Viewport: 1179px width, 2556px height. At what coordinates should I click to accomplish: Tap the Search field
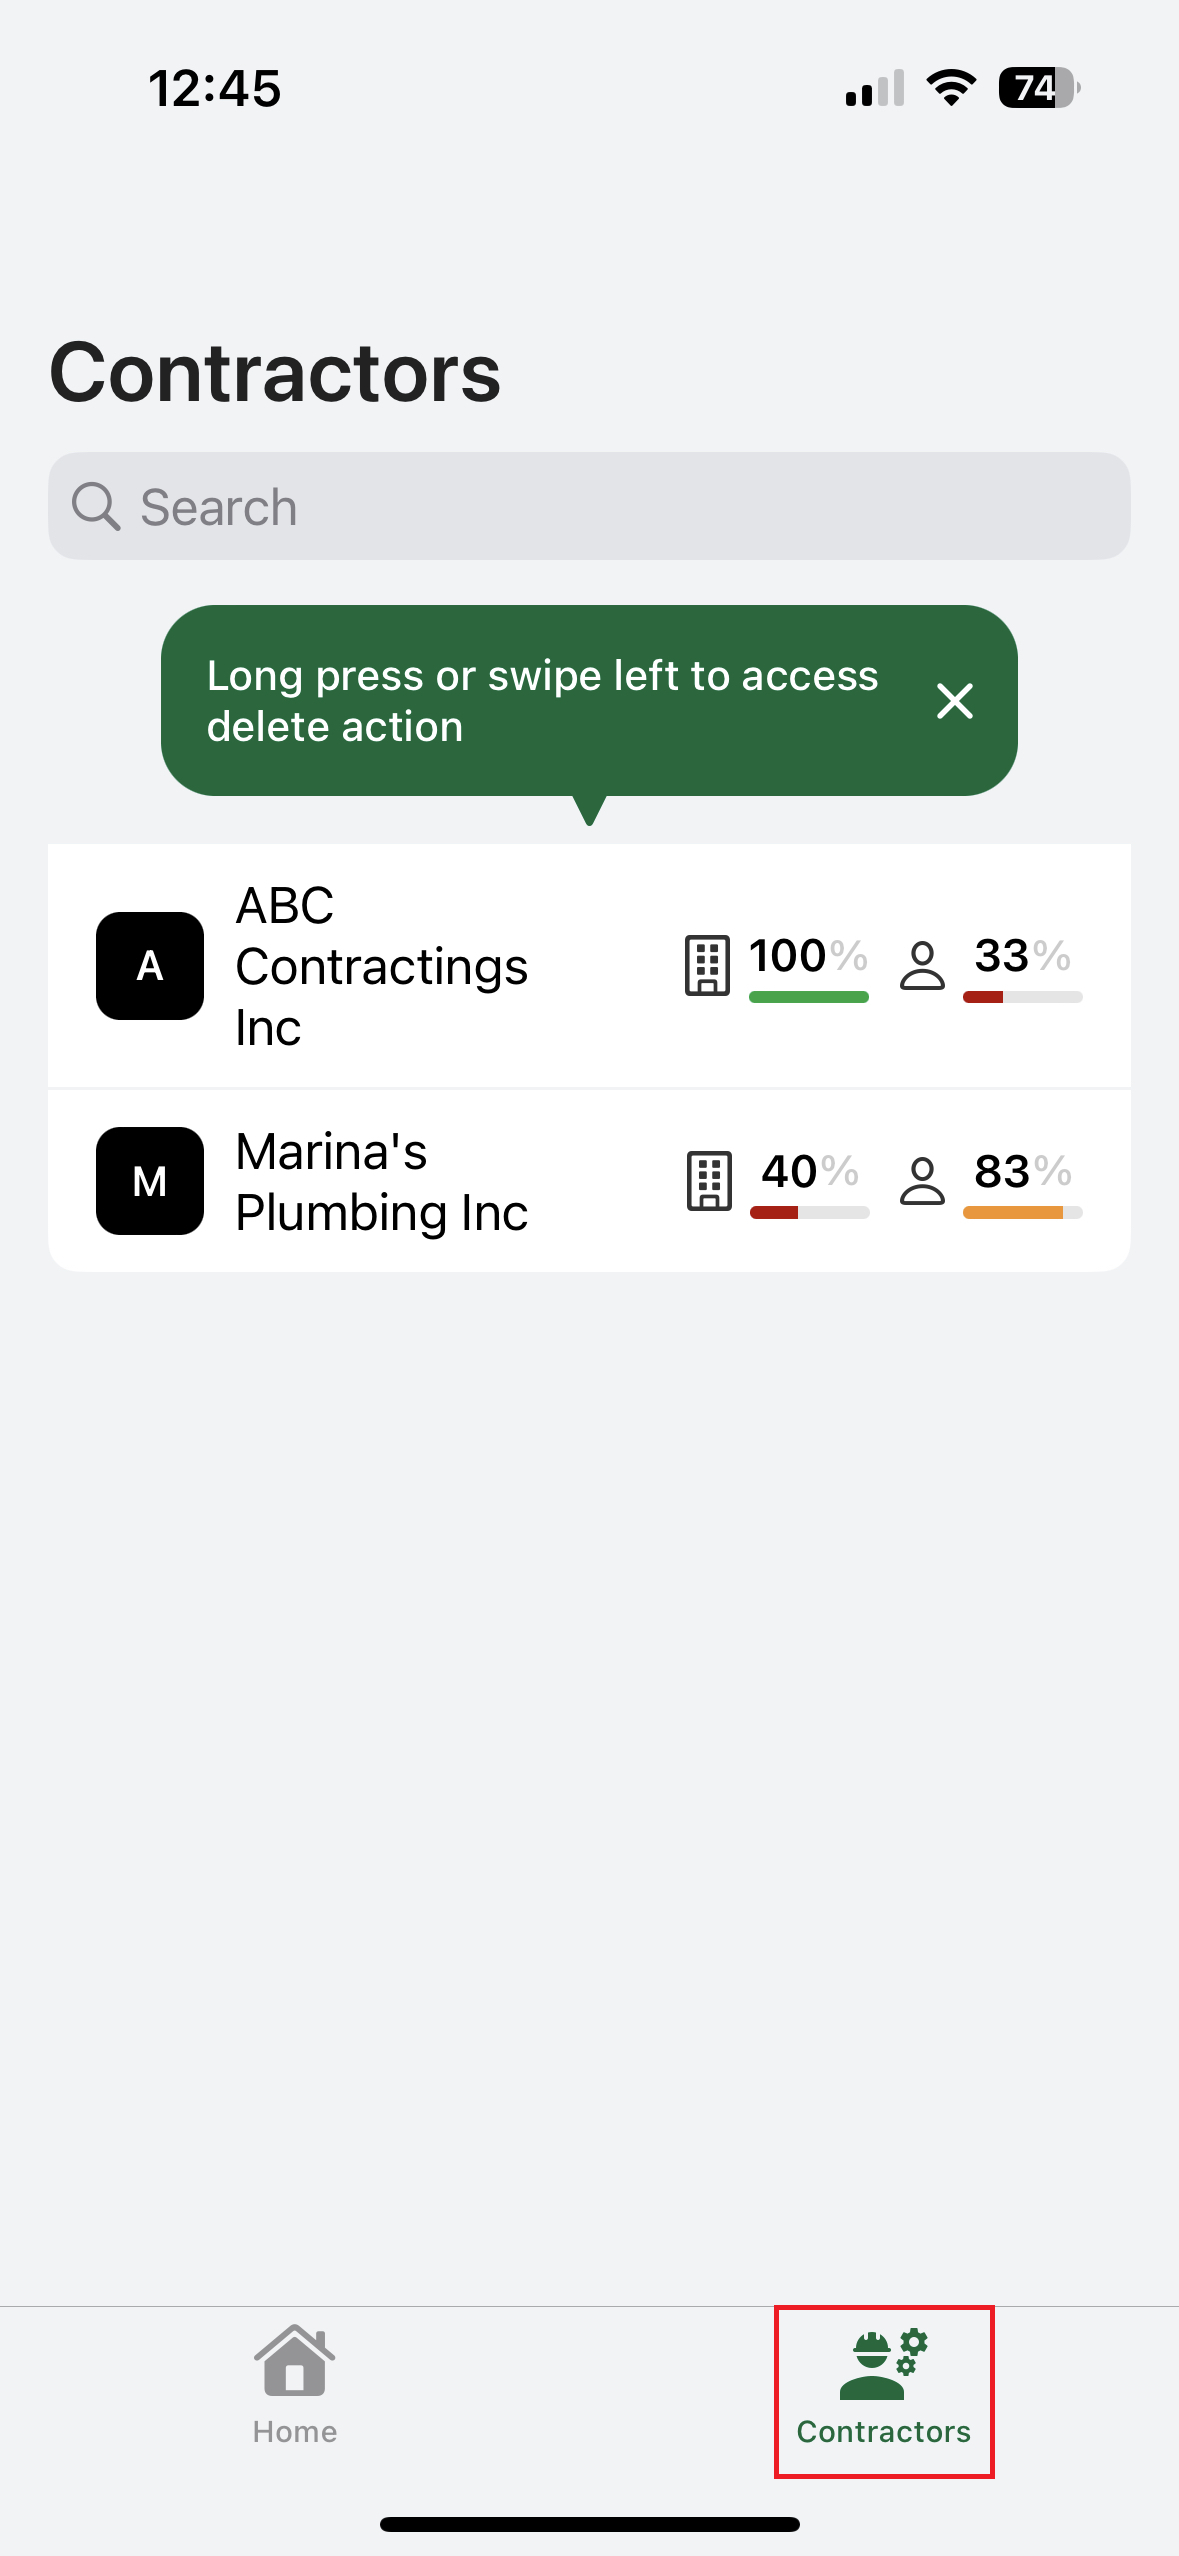(x=590, y=507)
